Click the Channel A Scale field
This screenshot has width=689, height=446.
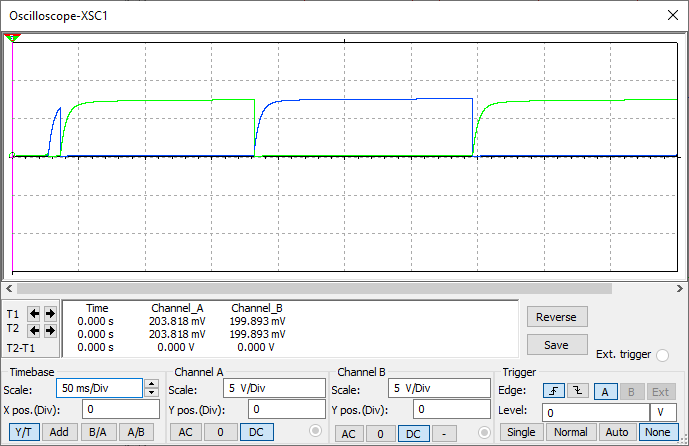click(x=274, y=388)
